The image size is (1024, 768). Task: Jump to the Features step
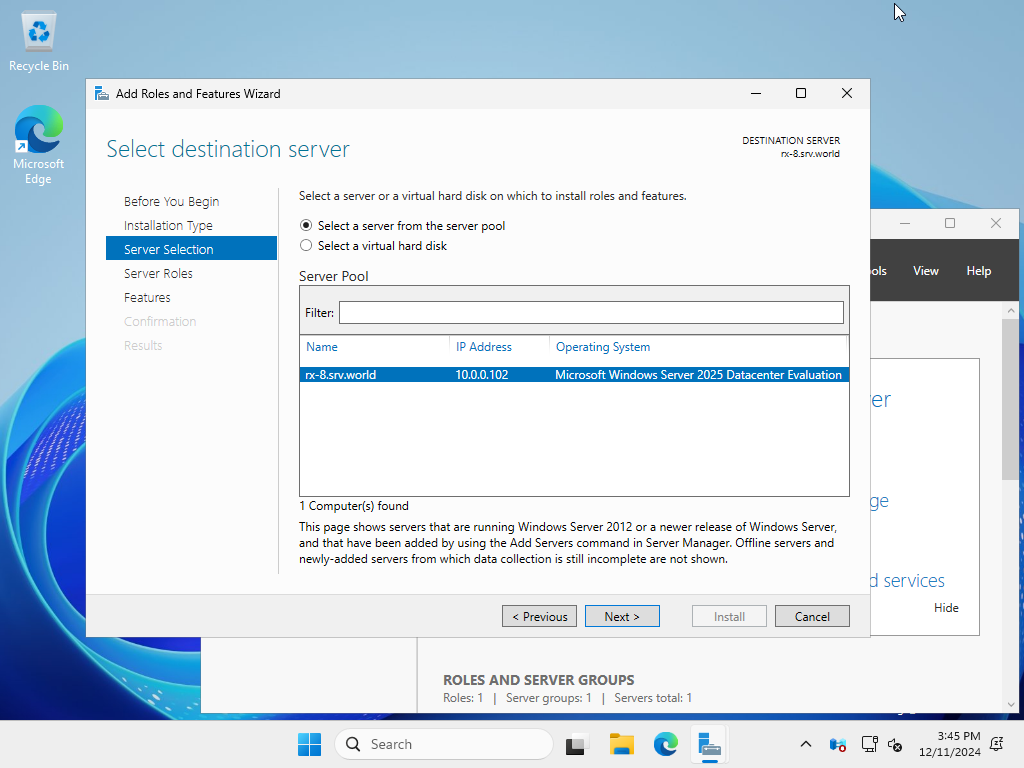click(x=147, y=297)
